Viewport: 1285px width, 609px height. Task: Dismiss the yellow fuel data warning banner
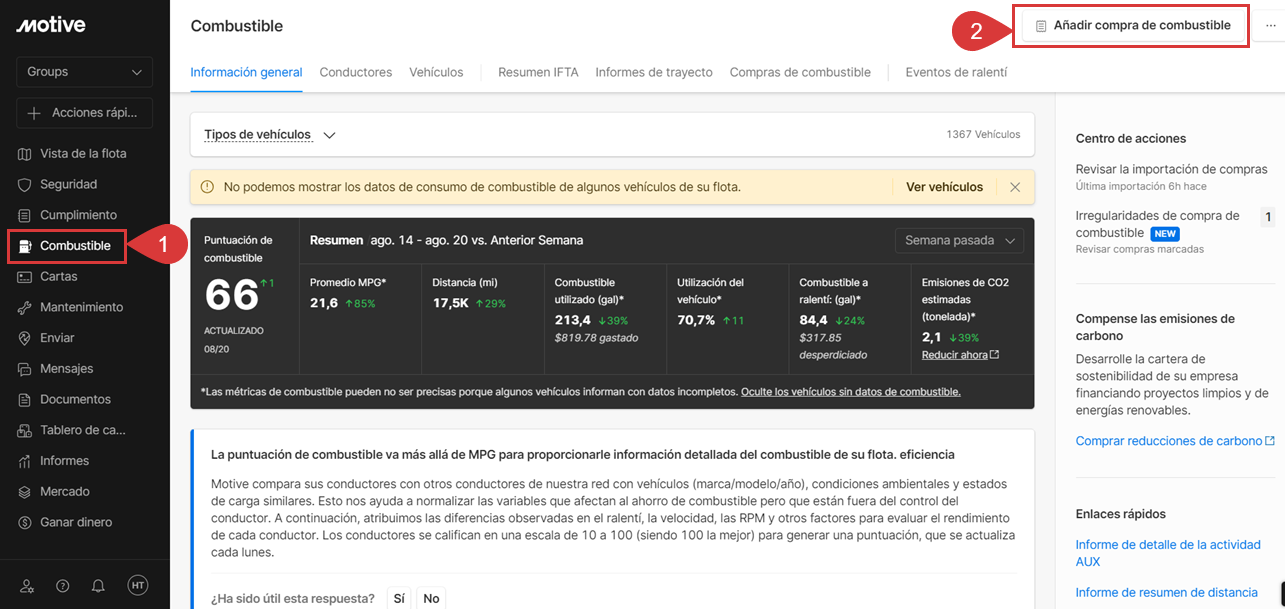pyautogui.click(x=1015, y=187)
